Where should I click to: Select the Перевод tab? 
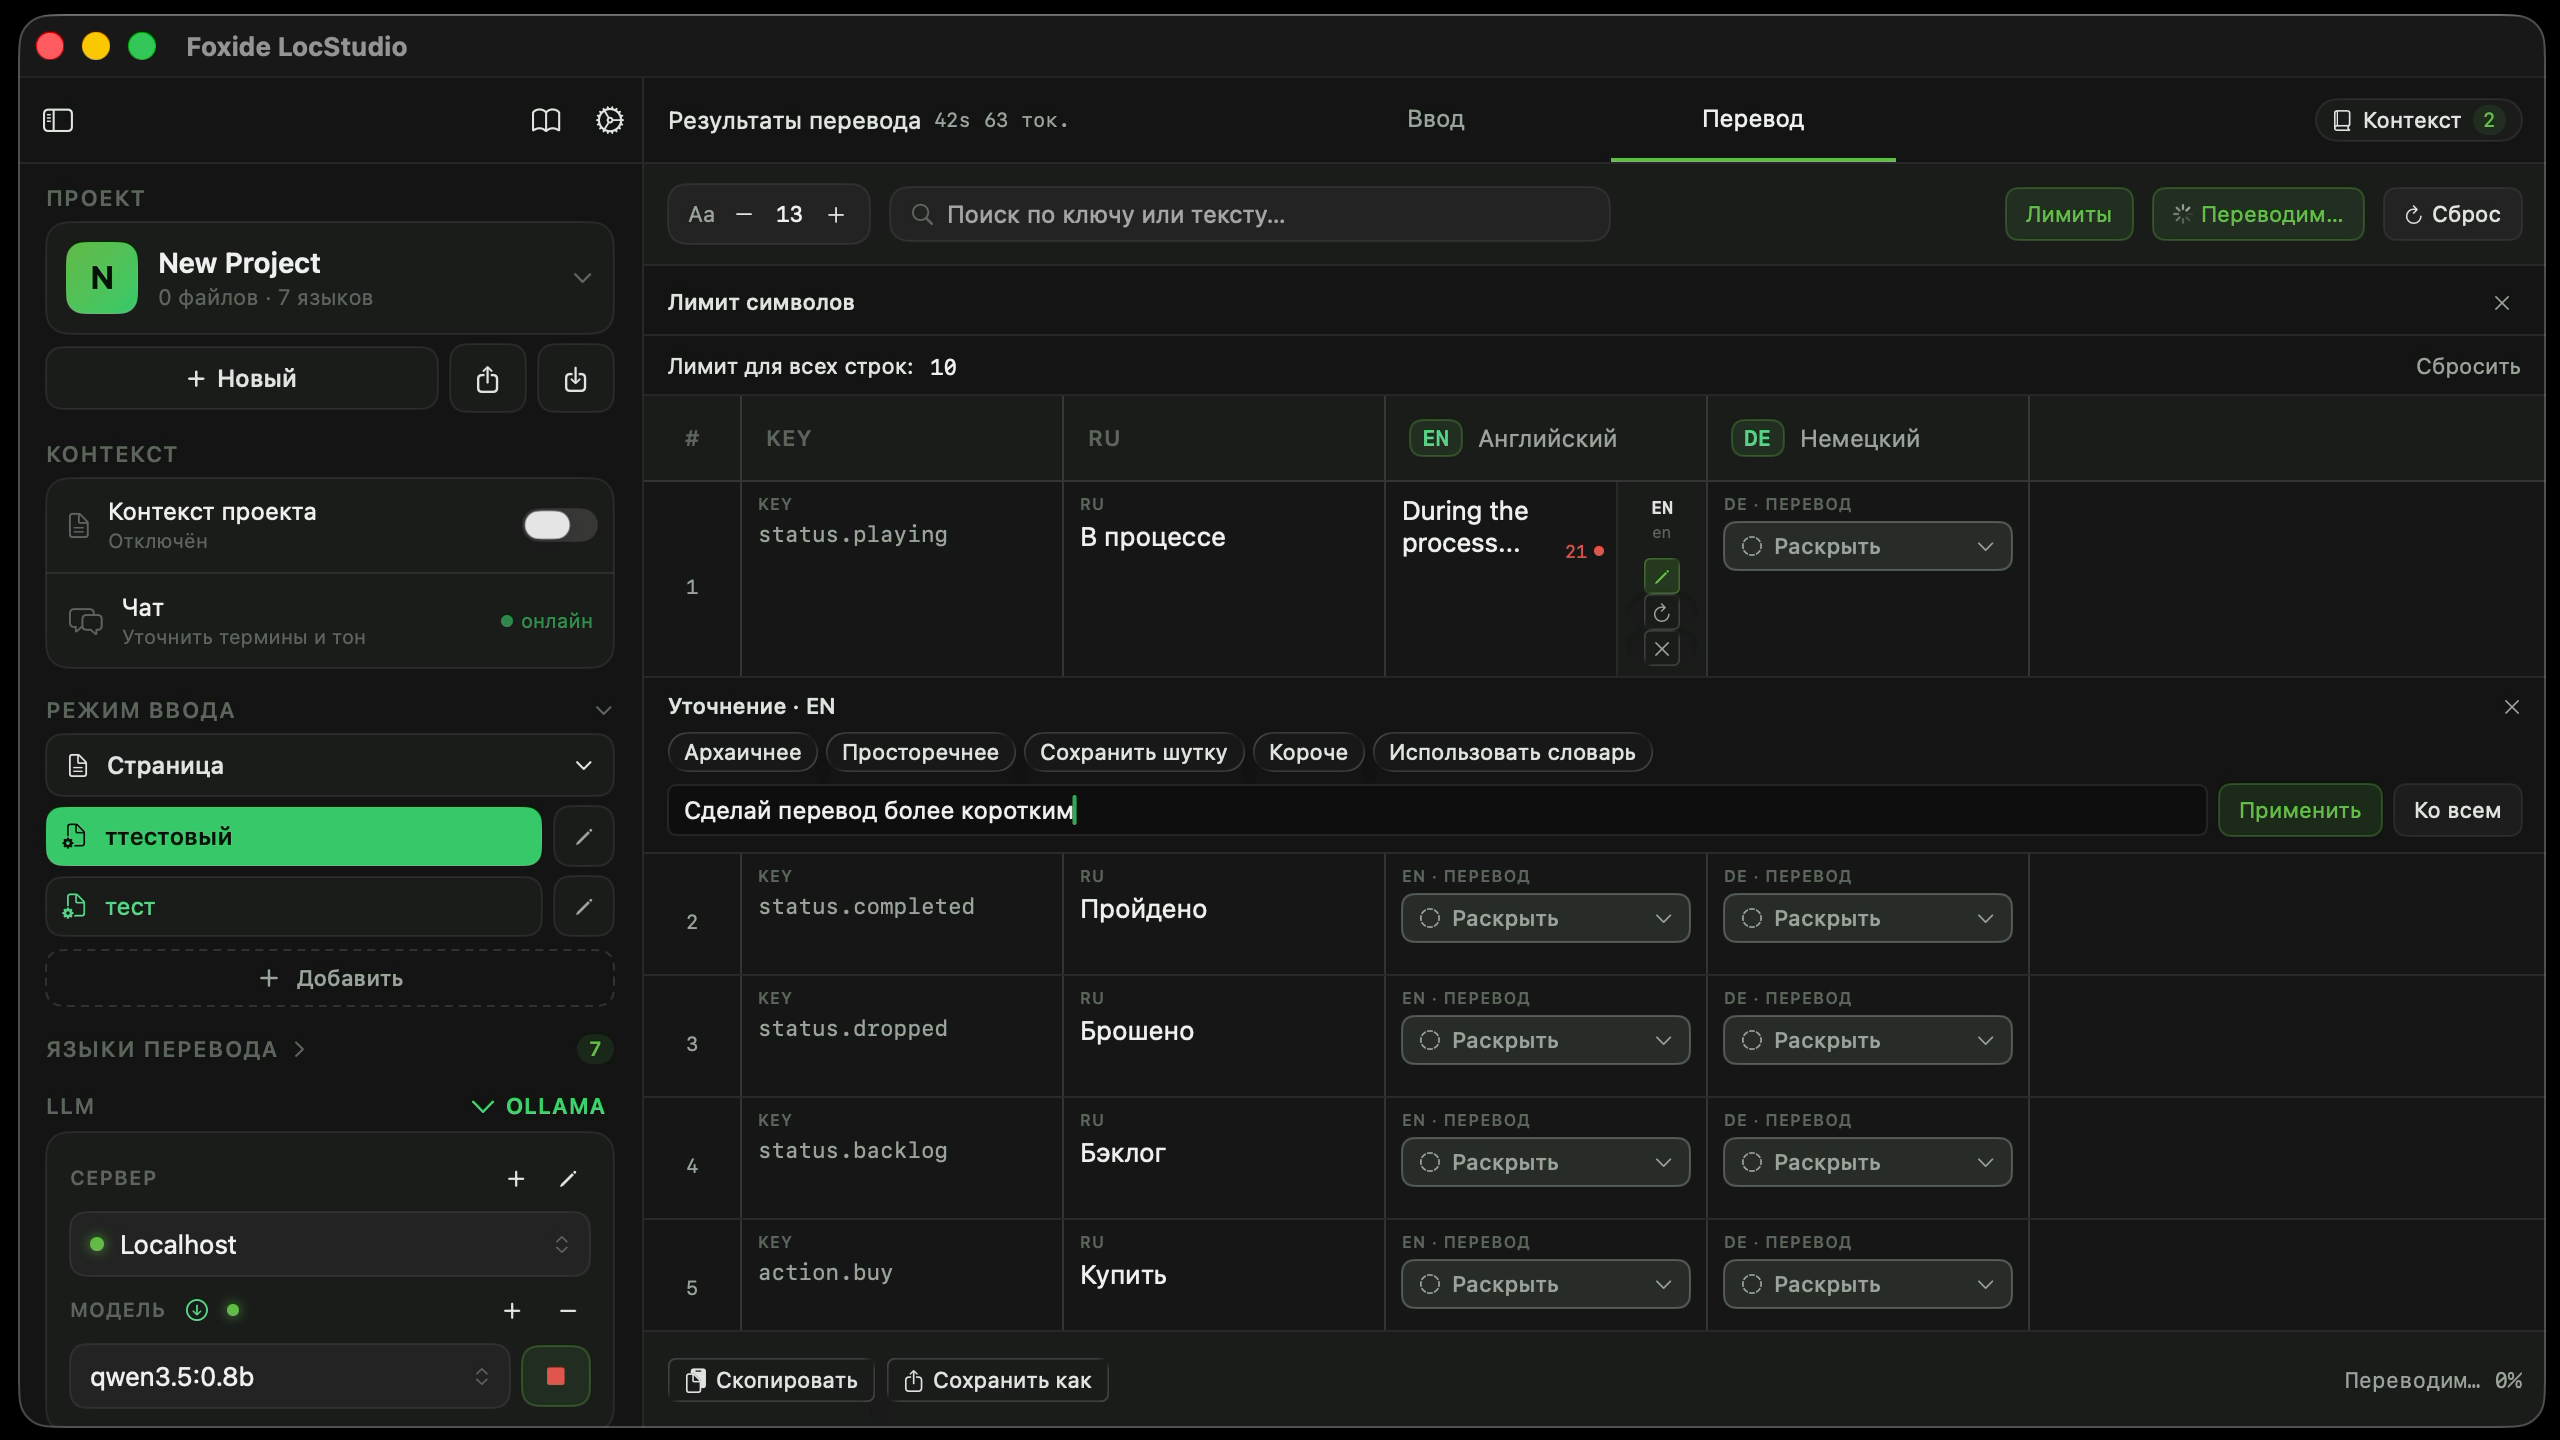point(1753,119)
